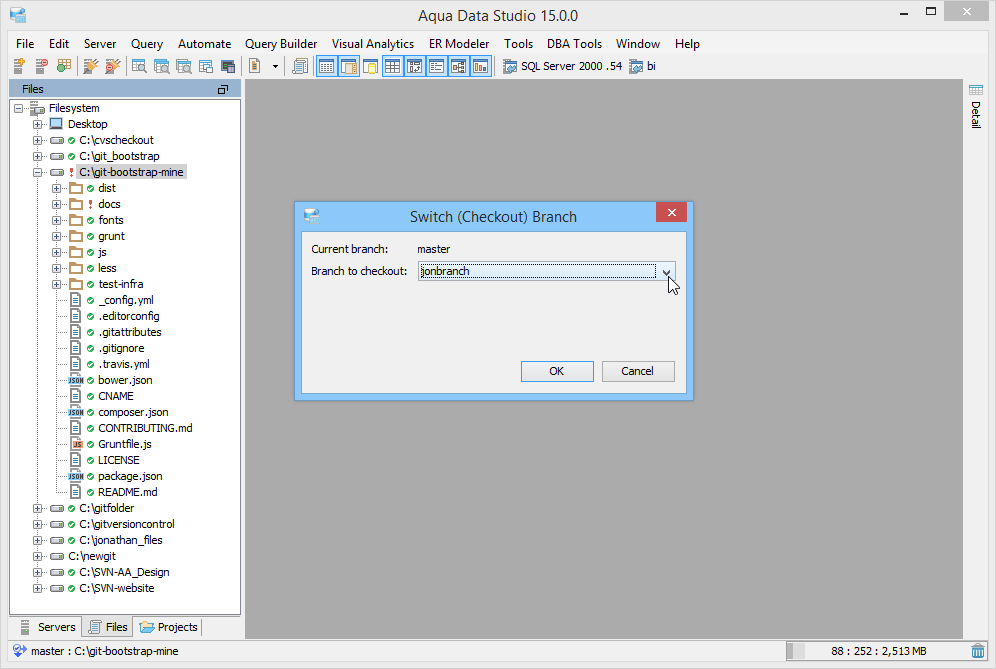This screenshot has height=669, width=996.
Task: Click the connect plug toolbar icon
Action: click(x=91, y=66)
